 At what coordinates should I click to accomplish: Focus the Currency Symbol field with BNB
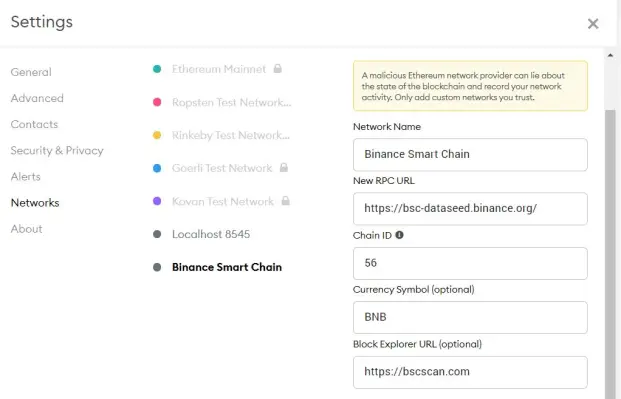point(470,317)
